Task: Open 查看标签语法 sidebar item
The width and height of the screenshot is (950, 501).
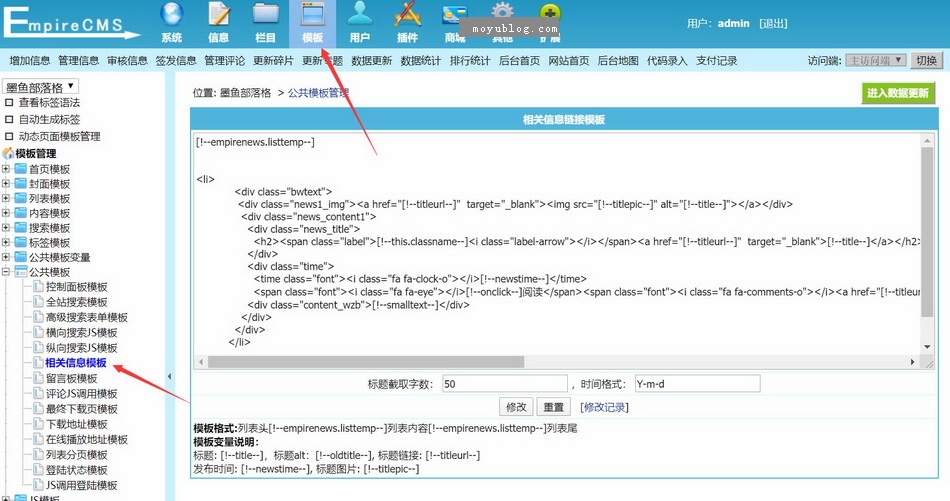Action: click(49, 102)
